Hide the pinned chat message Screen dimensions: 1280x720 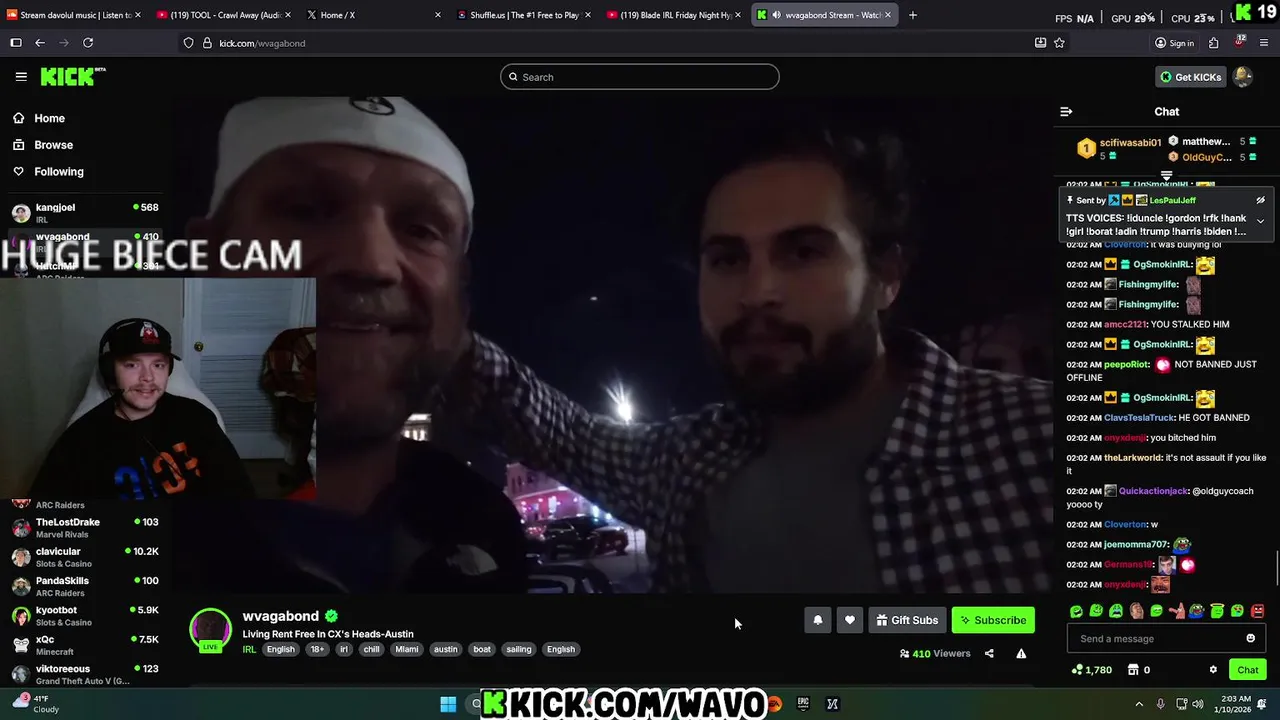coord(1260,200)
